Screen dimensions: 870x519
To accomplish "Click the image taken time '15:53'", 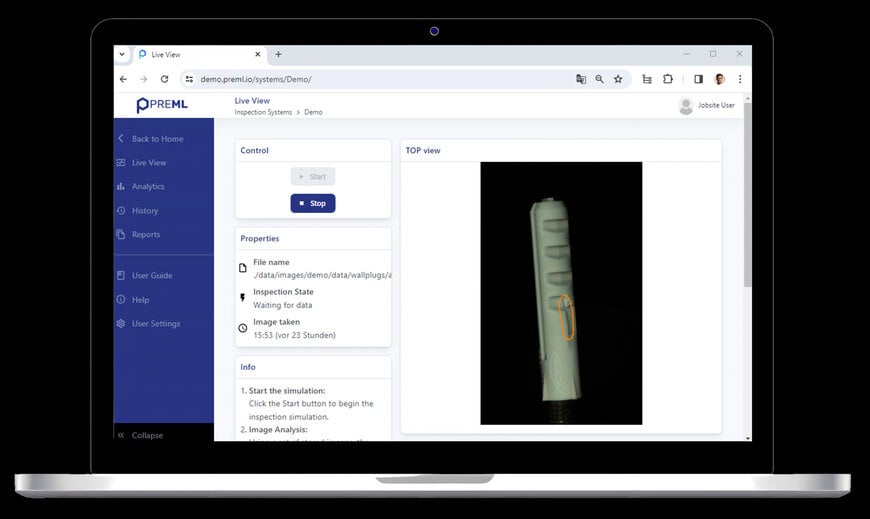I will (x=294, y=335).
